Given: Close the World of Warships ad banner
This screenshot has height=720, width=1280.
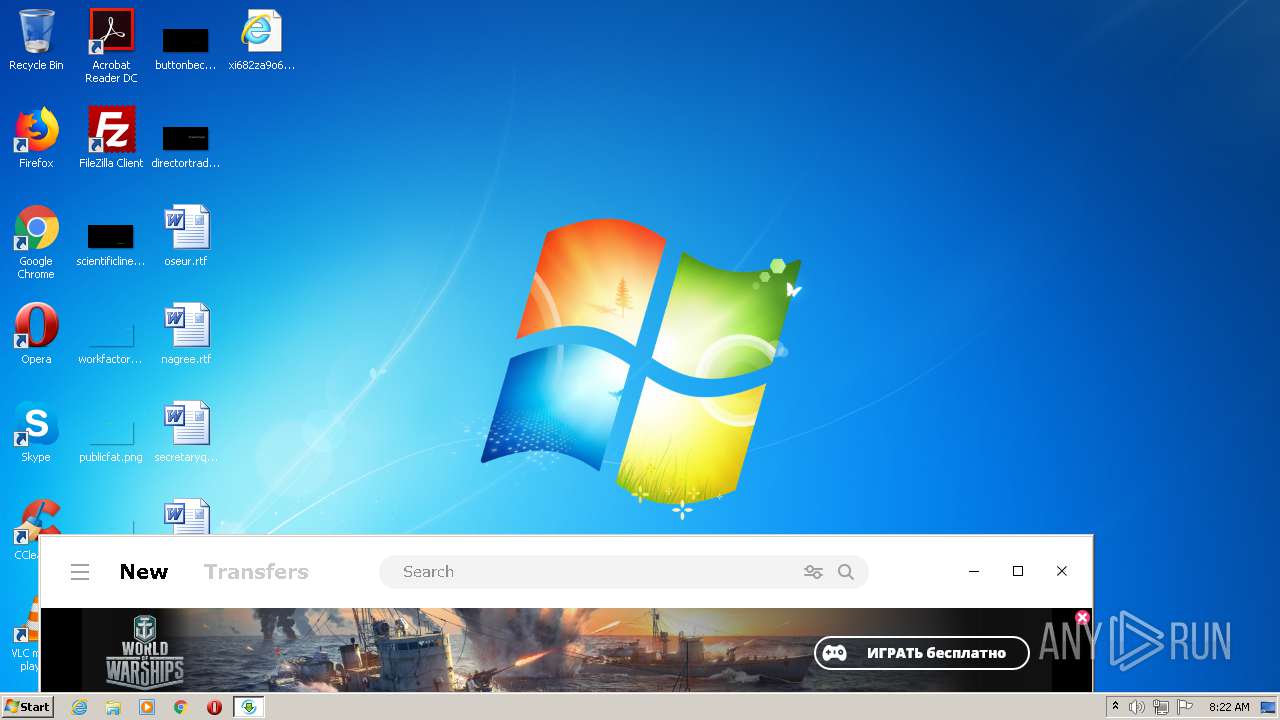Looking at the screenshot, I should (1081, 617).
